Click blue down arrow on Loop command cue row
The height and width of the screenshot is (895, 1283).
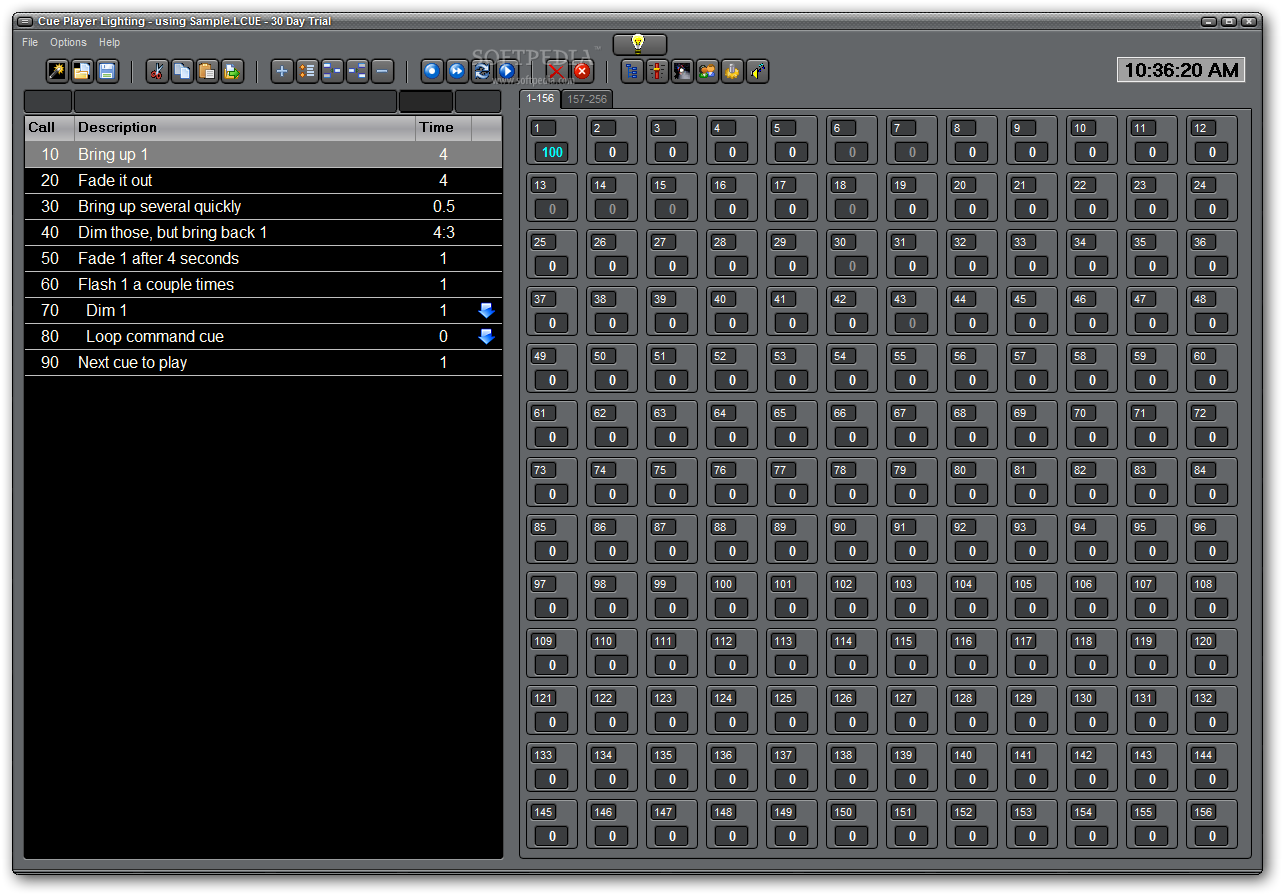pos(486,337)
